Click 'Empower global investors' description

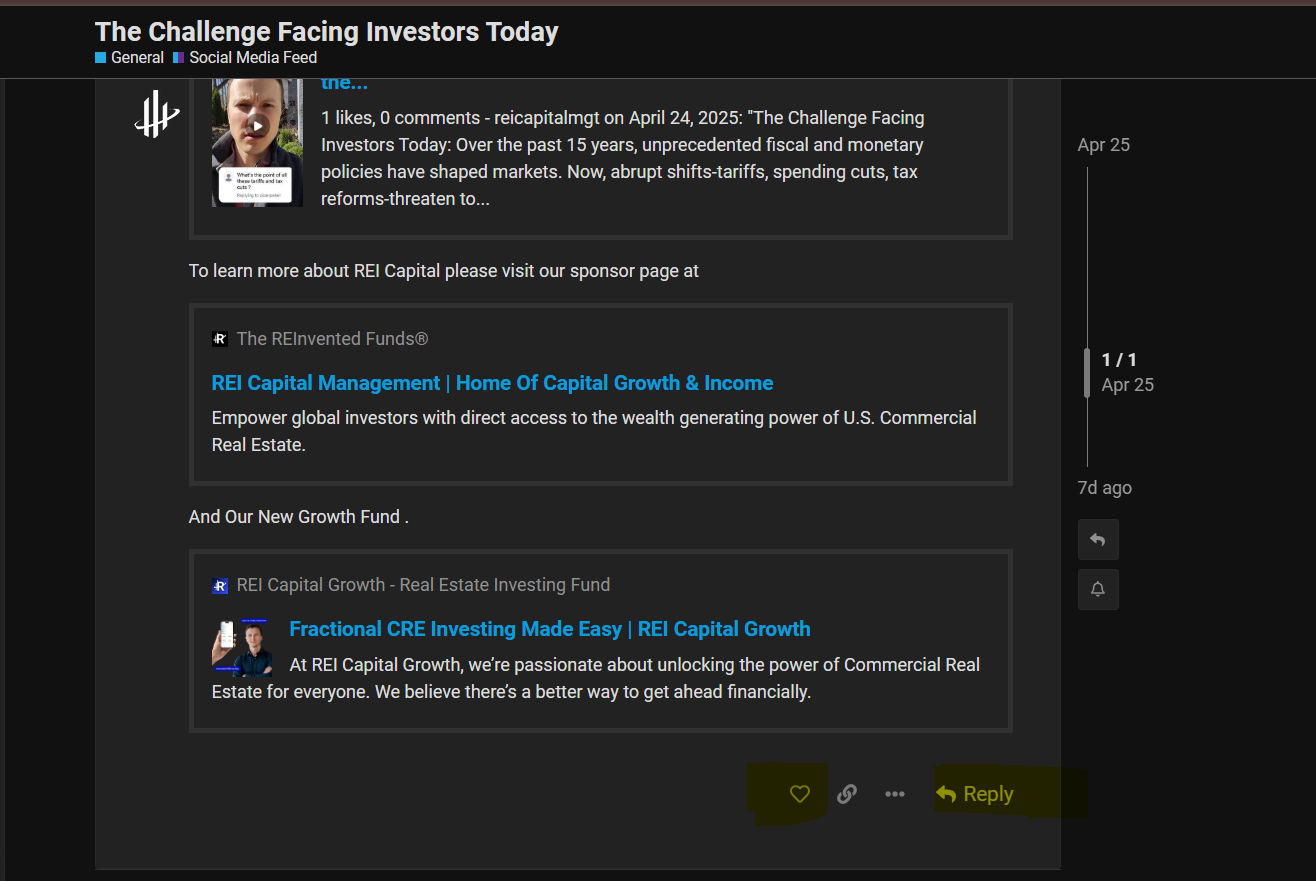[594, 431]
